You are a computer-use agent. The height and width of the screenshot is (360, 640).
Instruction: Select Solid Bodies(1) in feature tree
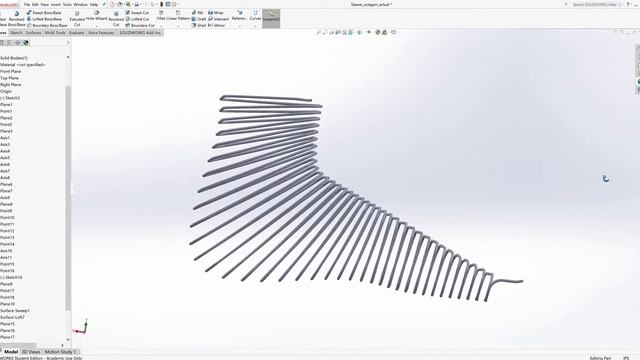[x=14, y=58]
